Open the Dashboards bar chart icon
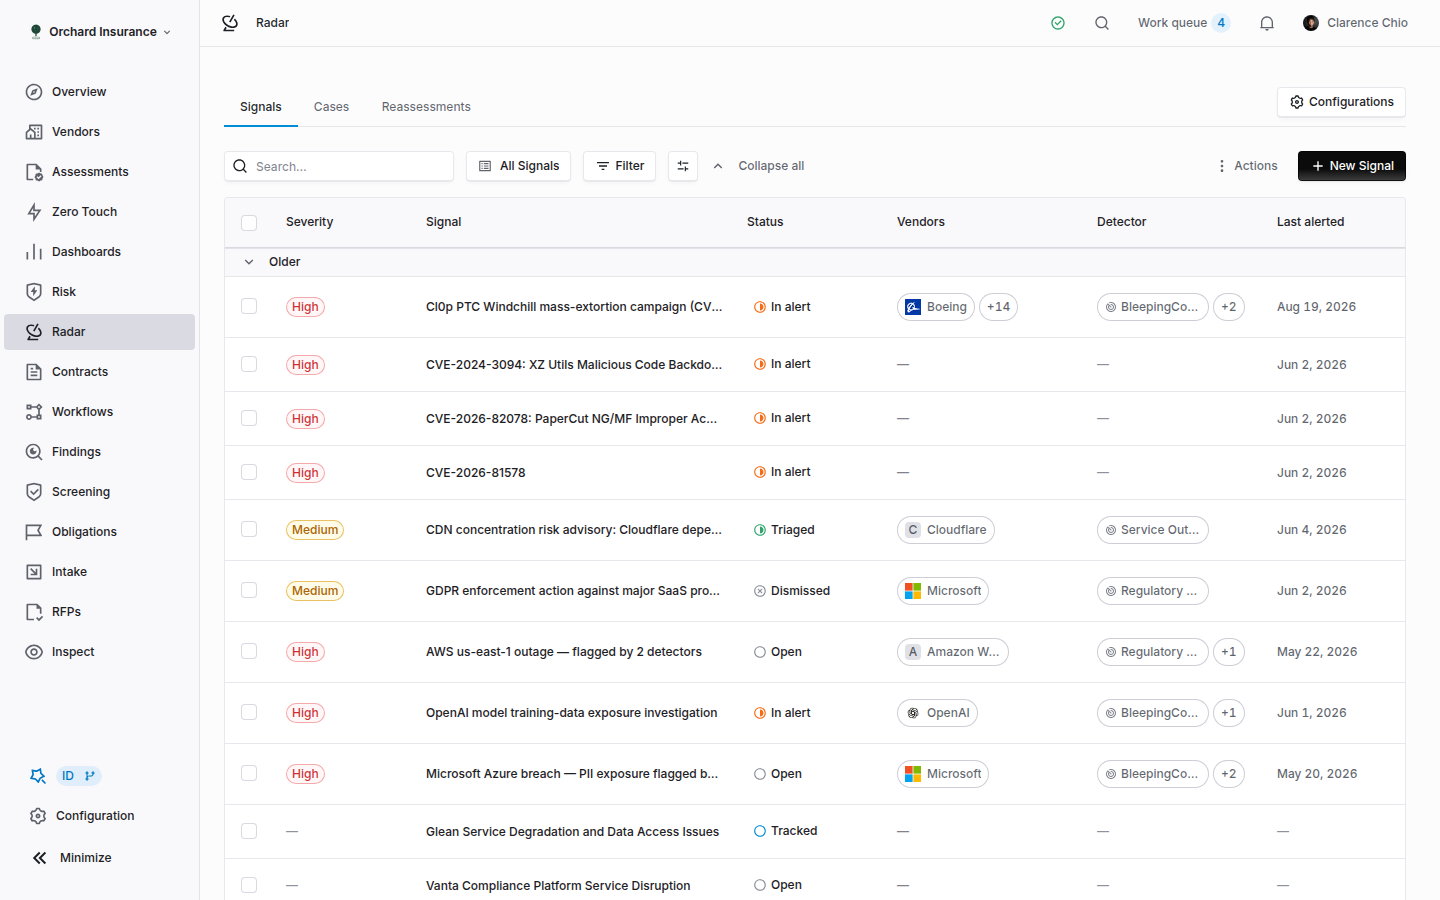 pyautogui.click(x=34, y=252)
